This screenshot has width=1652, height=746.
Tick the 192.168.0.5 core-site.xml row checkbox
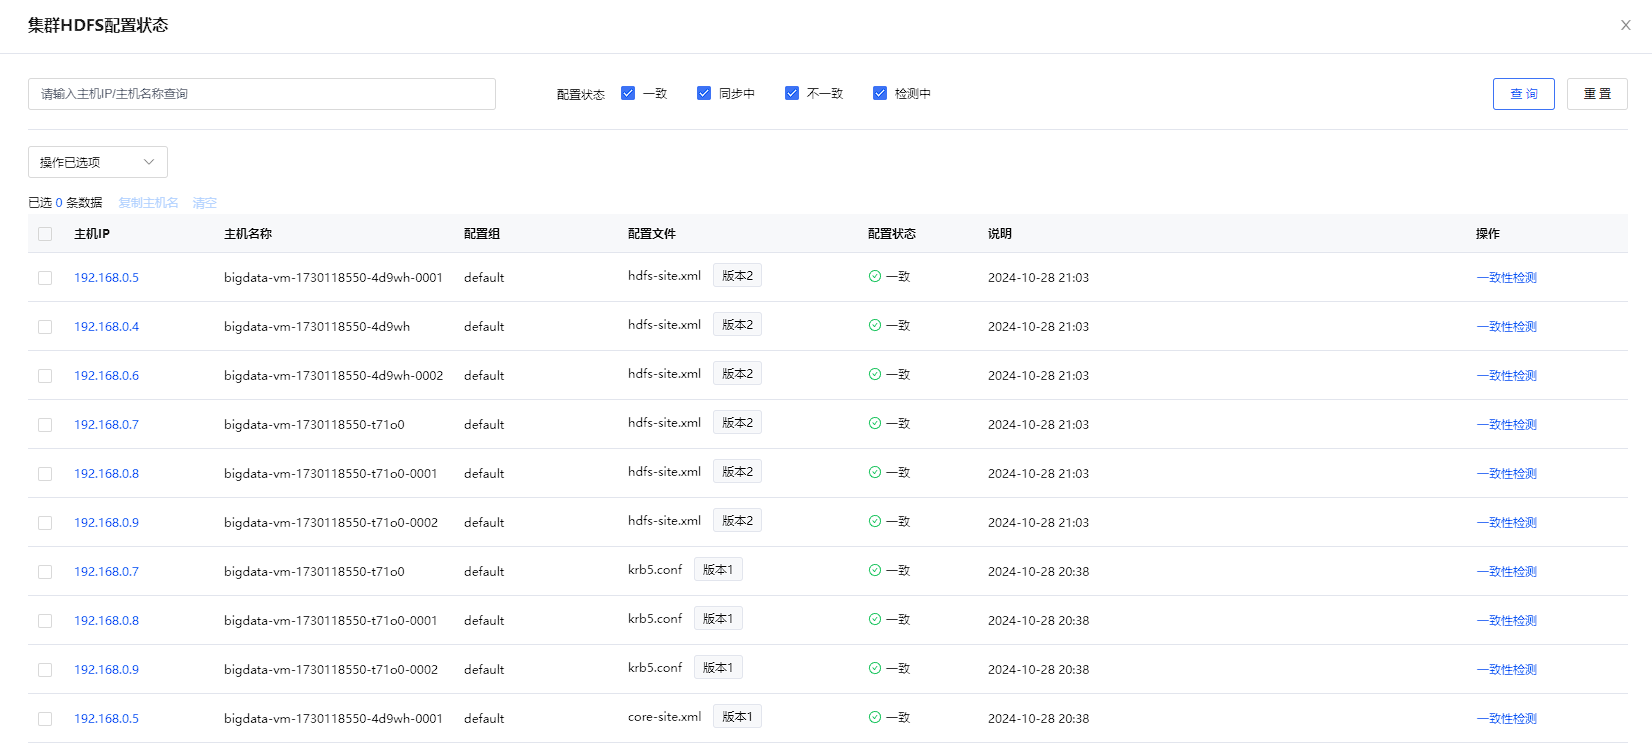tap(45, 719)
